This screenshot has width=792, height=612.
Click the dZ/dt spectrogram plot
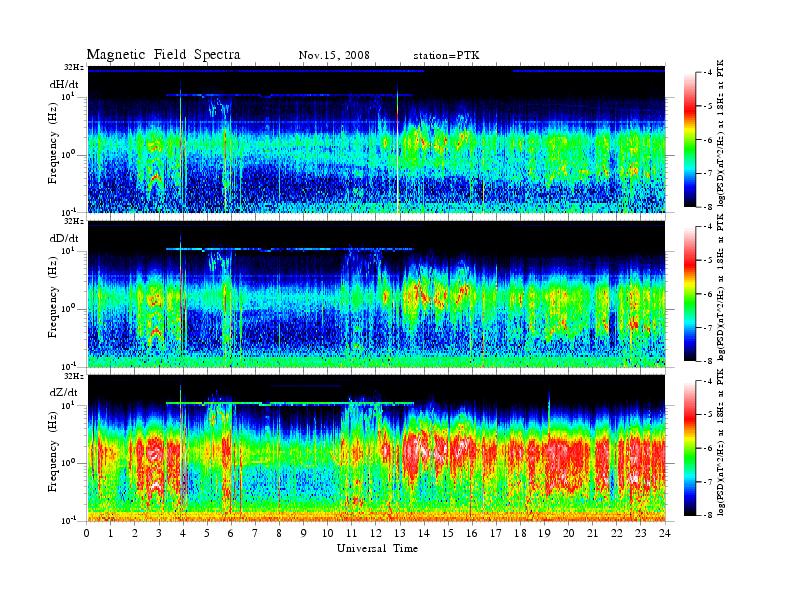(x=376, y=448)
